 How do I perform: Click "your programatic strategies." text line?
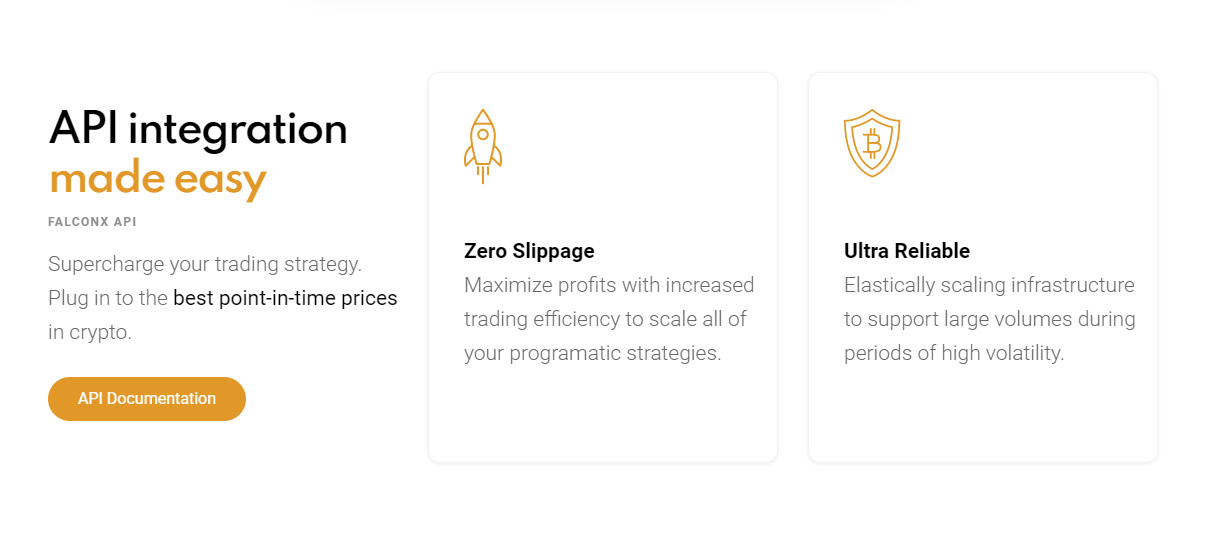click(x=592, y=353)
